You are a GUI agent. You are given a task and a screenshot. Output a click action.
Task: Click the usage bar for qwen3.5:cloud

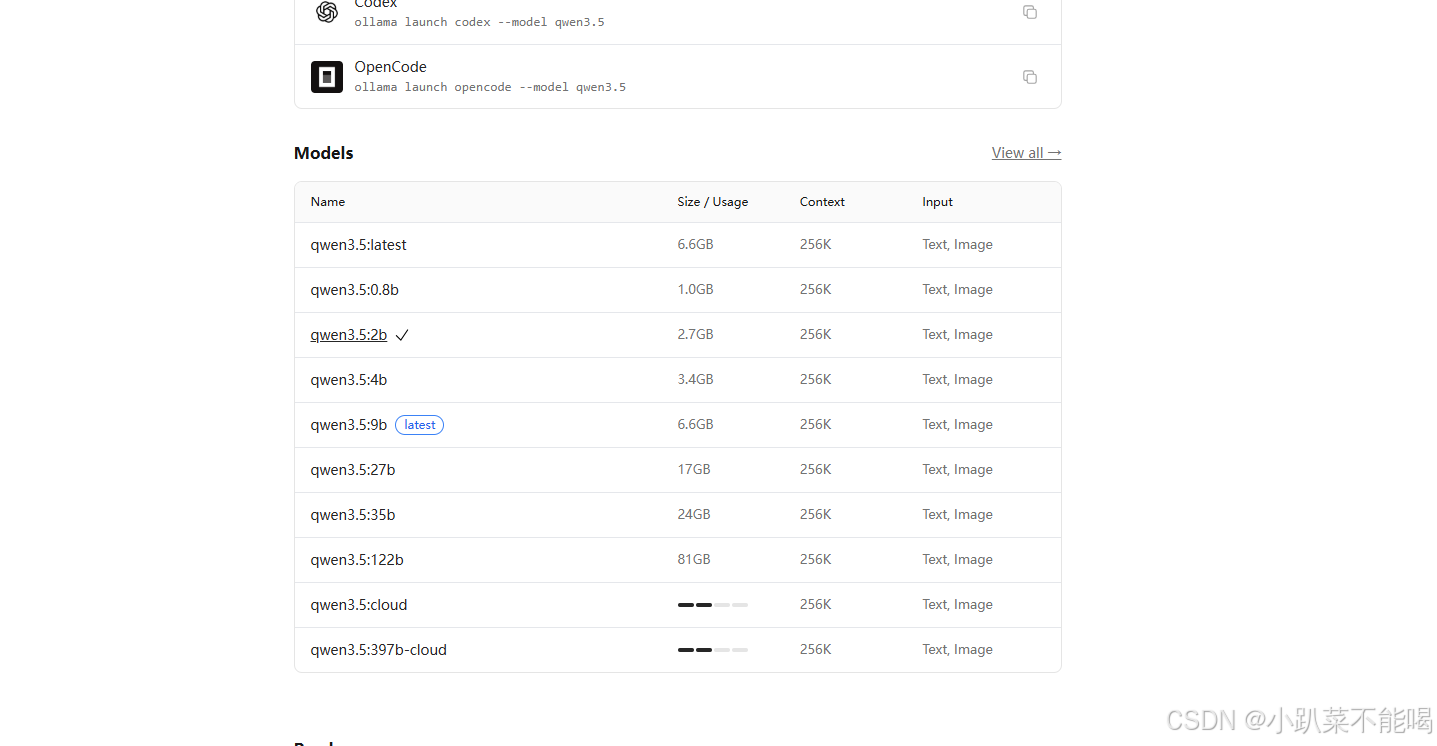(x=713, y=605)
